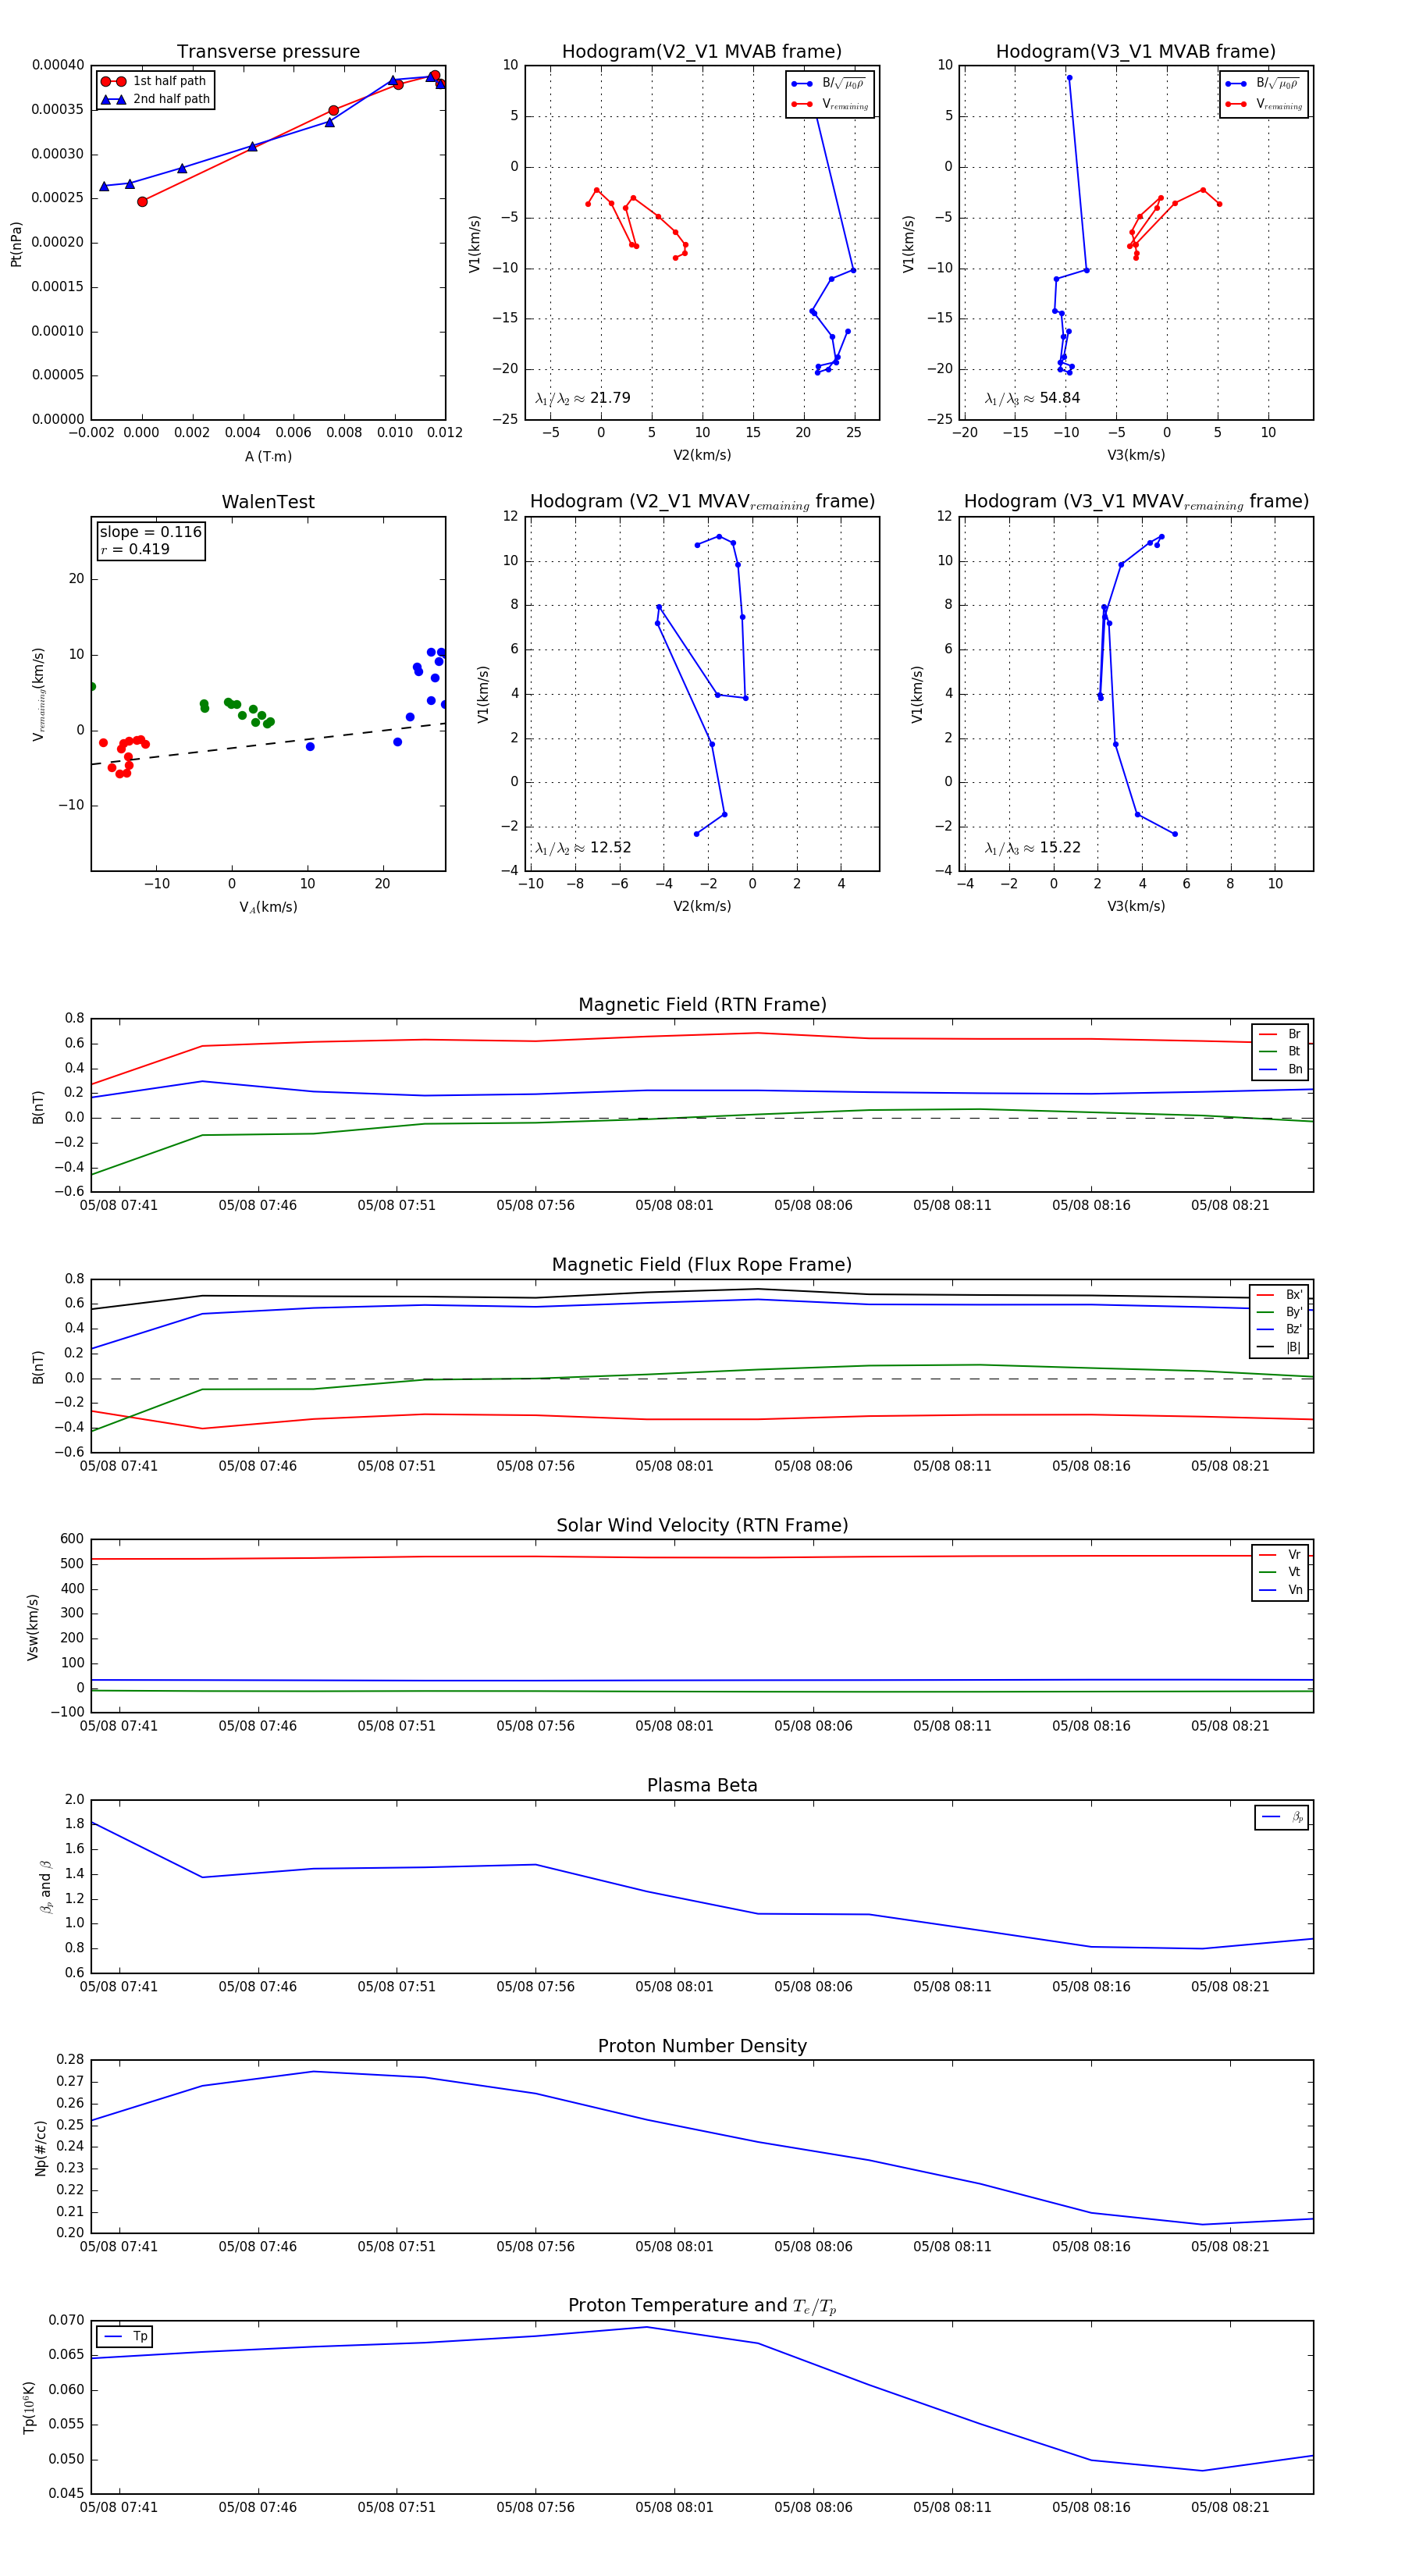Click the Hodogram (V3_V1 MVAV remaining frame) title
1405x2576 pixels.
[x=1136, y=502]
